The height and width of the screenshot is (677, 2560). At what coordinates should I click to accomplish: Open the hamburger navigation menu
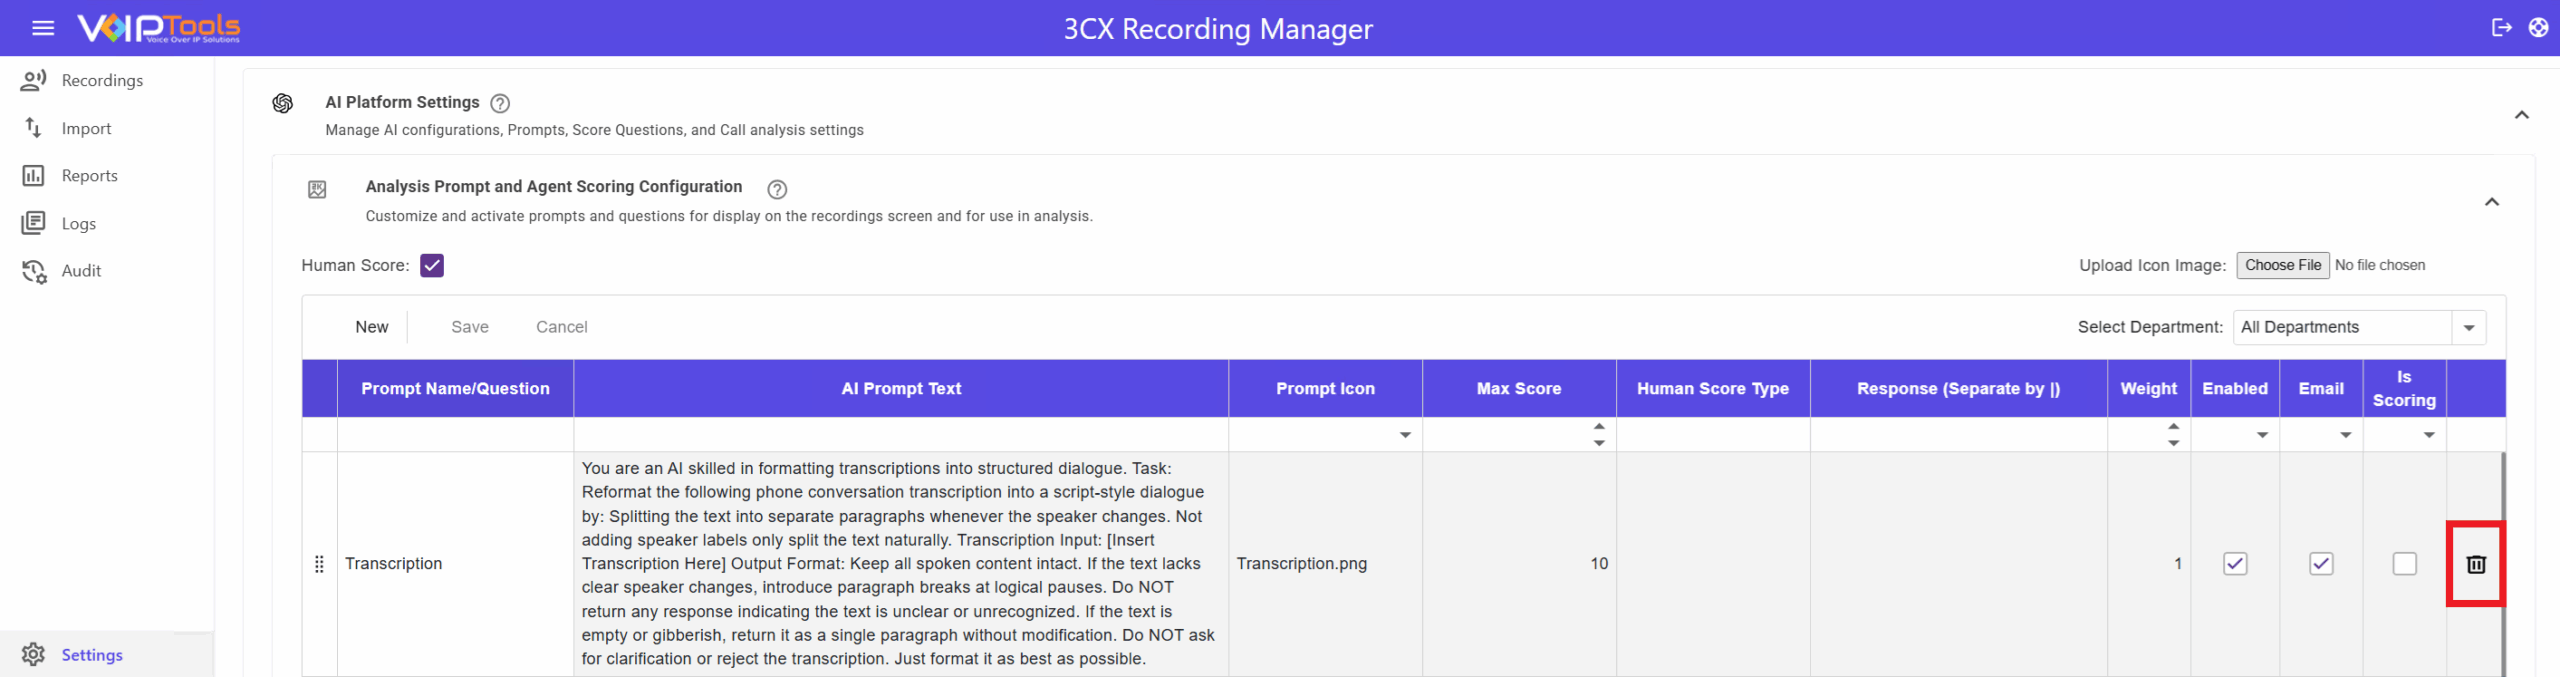(43, 28)
